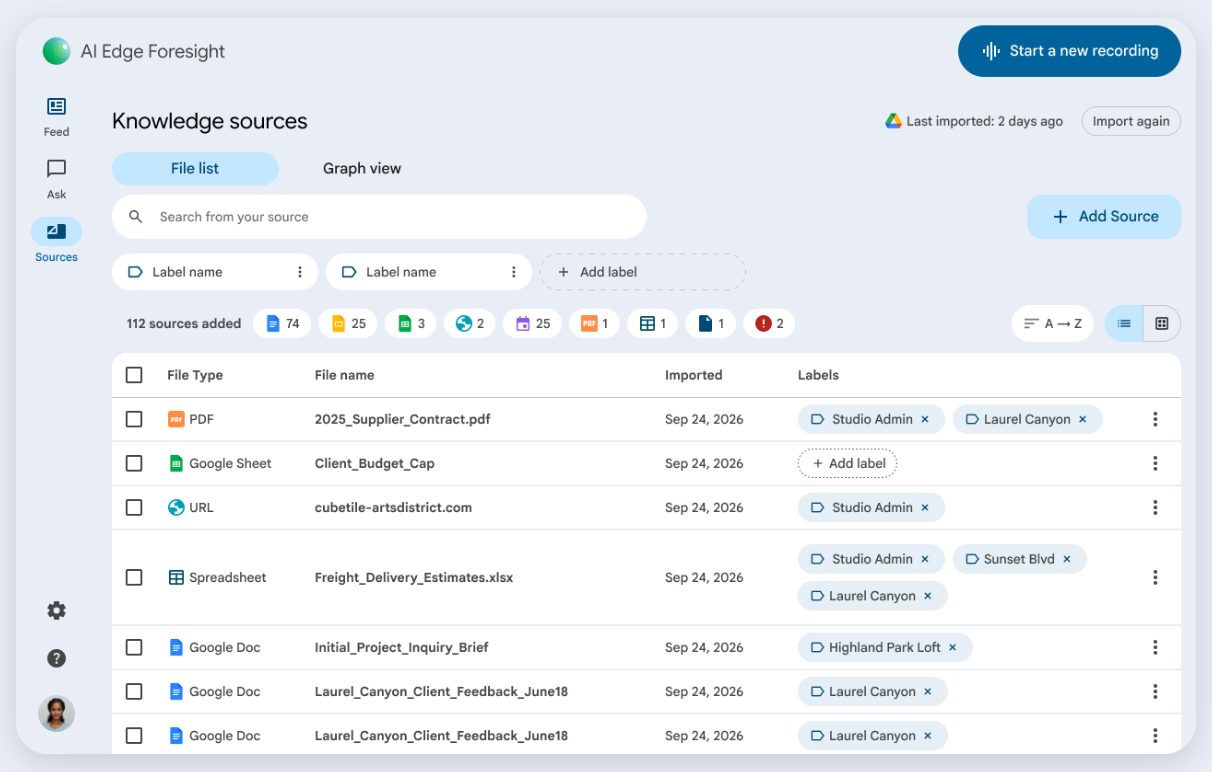
Task: Open options menu of second Label name chip
Action: pos(514,272)
